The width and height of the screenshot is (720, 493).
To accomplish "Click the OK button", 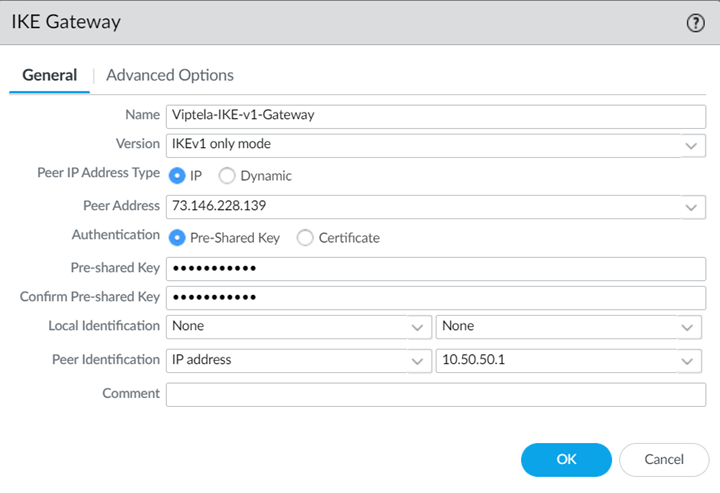I will tap(566, 459).
